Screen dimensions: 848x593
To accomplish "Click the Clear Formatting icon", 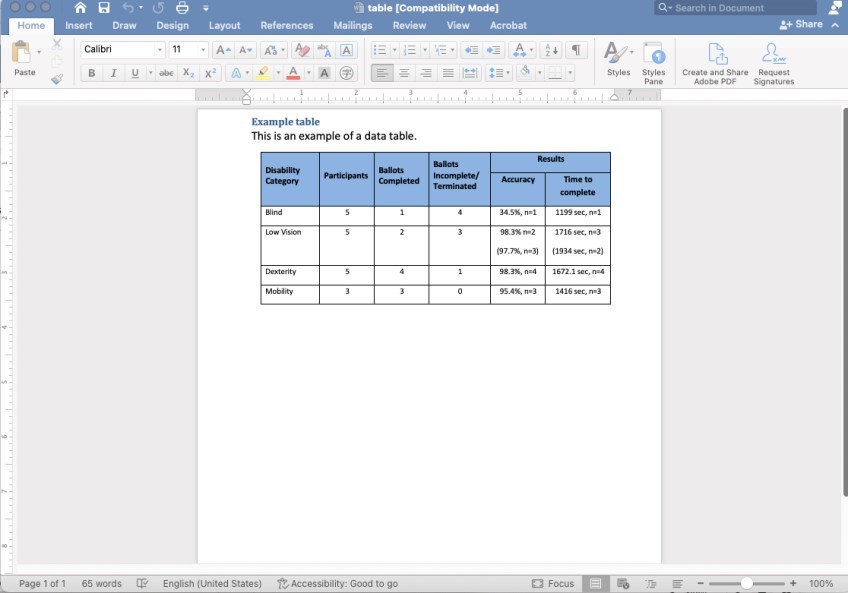I will (301, 50).
